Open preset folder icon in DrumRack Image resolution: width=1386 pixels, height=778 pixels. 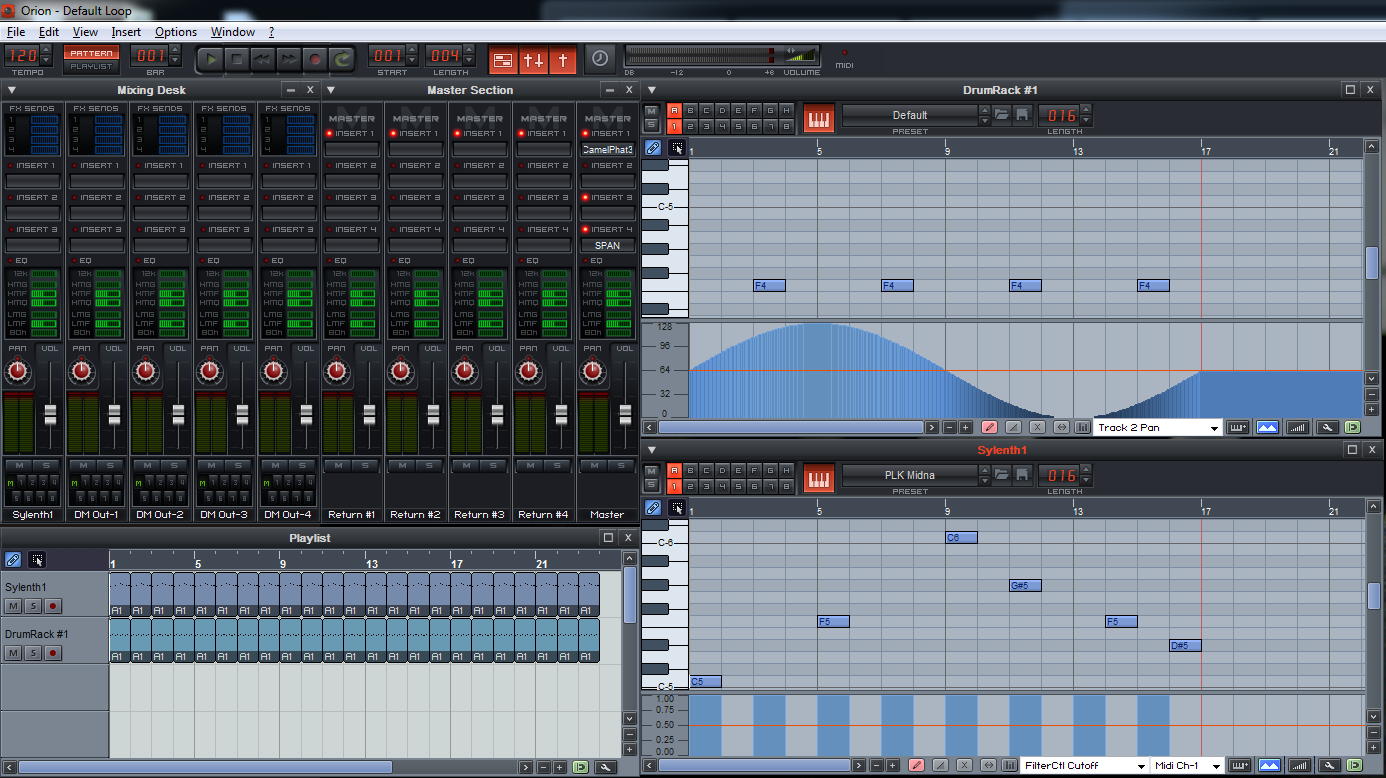click(x=1001, y=115)
